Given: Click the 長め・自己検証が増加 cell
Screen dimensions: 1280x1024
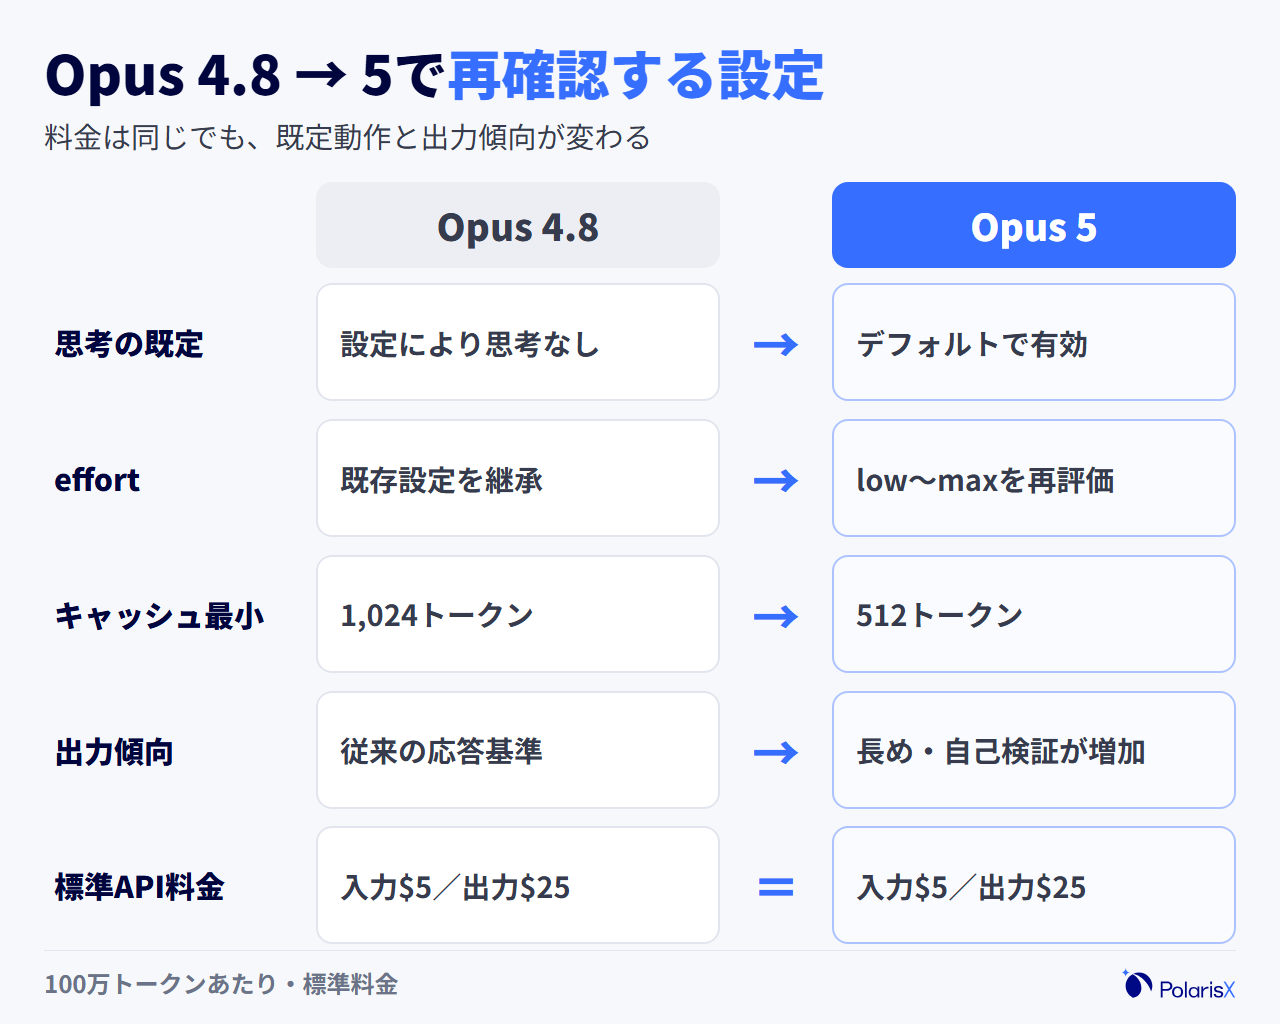Looking at the screenshot, I should coord(1034,750).
